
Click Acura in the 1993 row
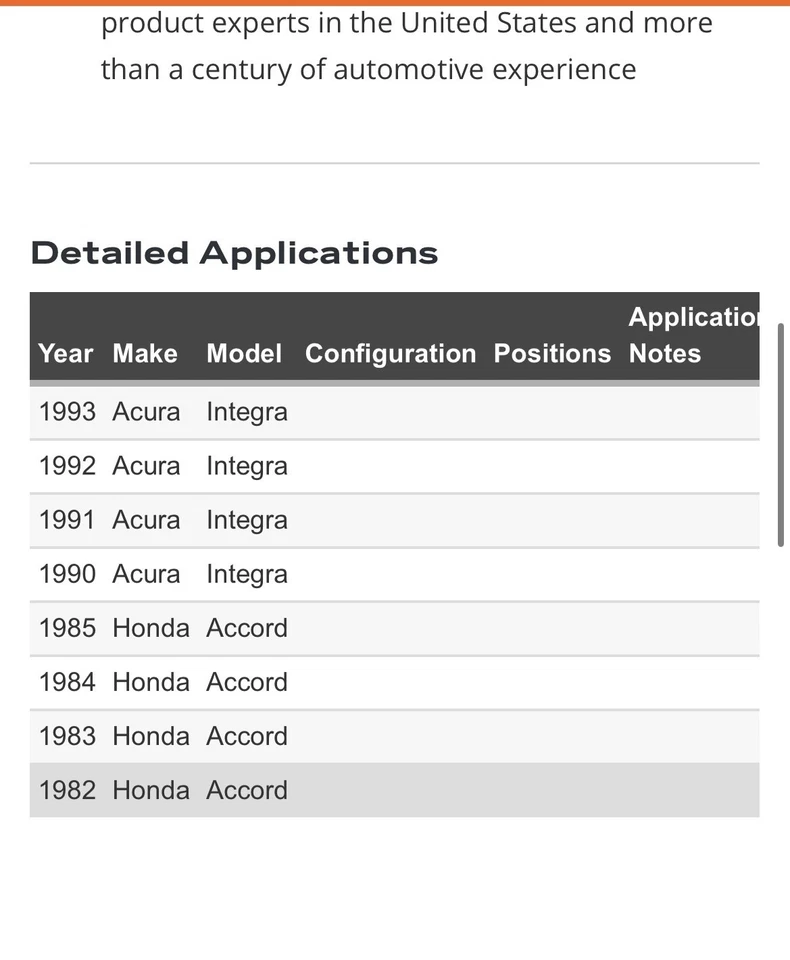(146, 412)
